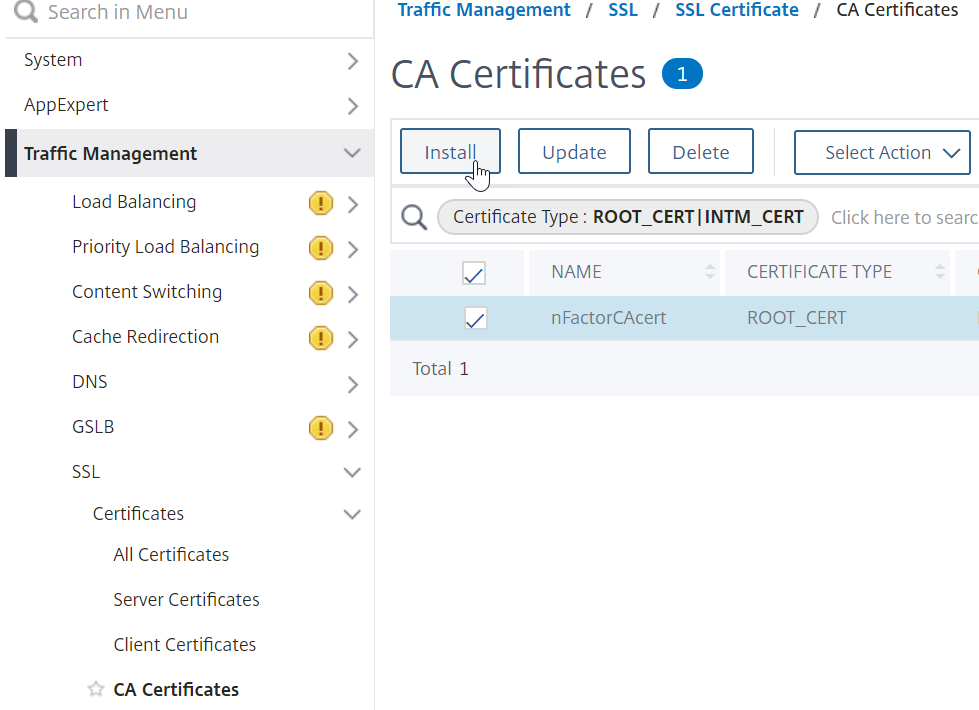The height and width of the screenshot is (710, 979).
Task: Expand Cache Redirection chevron
Action: (353, 339)
